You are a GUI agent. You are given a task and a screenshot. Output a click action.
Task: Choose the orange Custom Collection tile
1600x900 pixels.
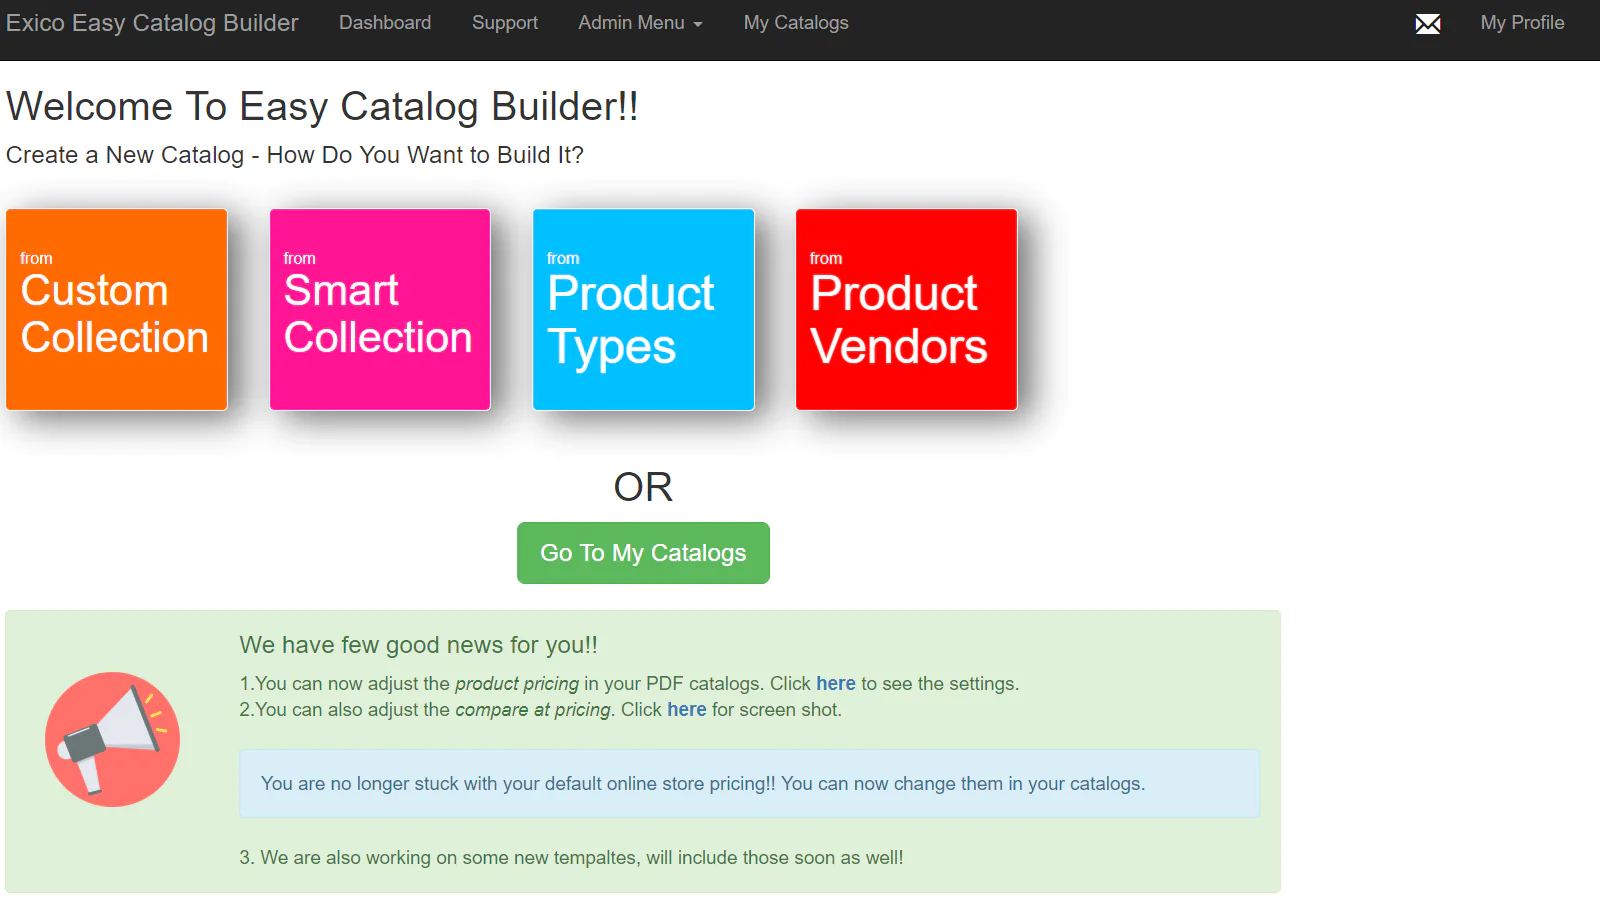[117, 309]
